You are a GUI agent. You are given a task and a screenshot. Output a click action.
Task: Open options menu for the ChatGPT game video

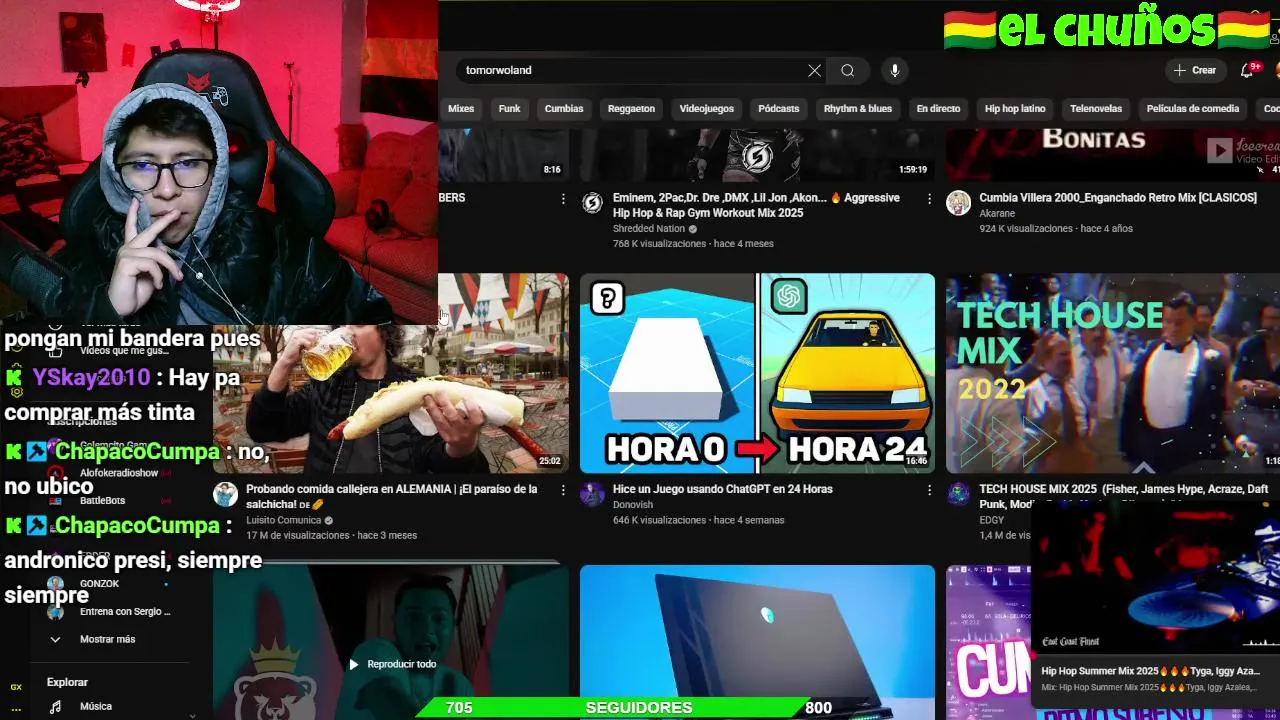tap(929, 490)
